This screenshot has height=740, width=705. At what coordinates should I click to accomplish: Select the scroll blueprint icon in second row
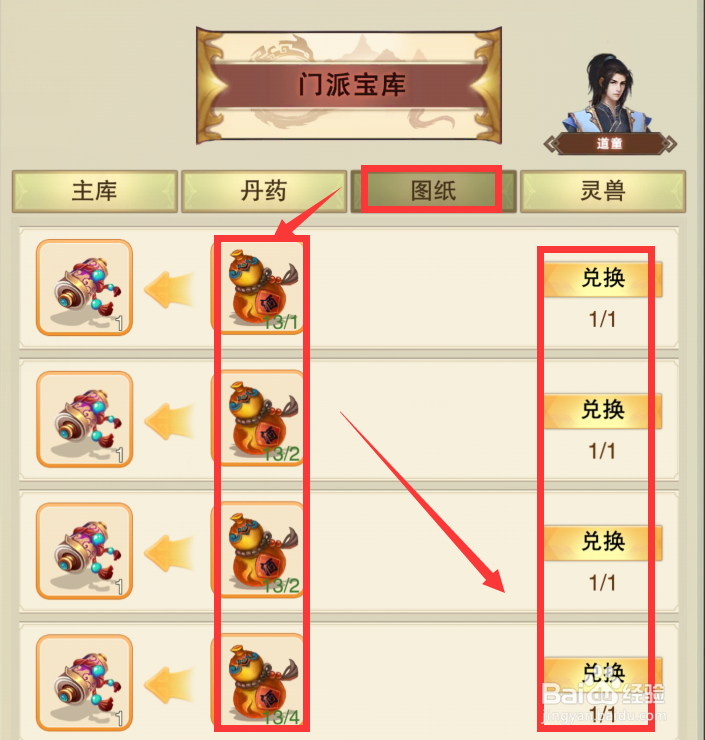click(84, 420)
